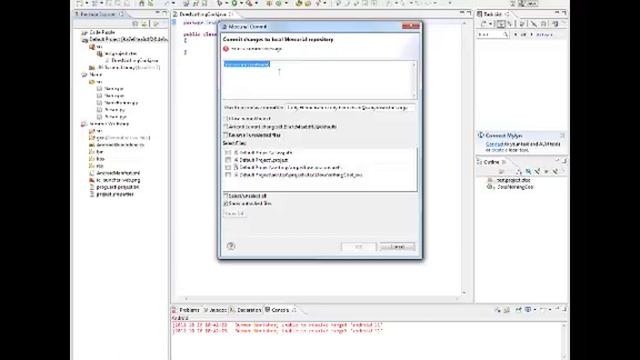Switch to the Javadoc tab
This screenshot has width=640, height=360.
point(215,310)
